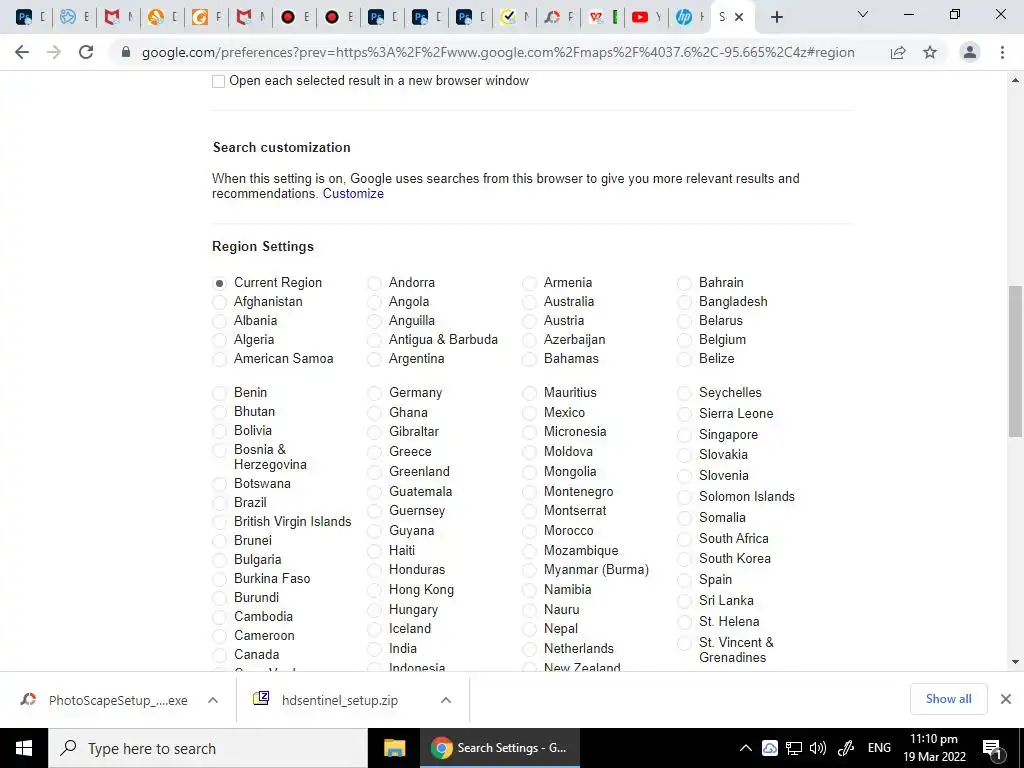Pick Mexico in Region Settings
Screen dimensions: 1024x768
530,413
